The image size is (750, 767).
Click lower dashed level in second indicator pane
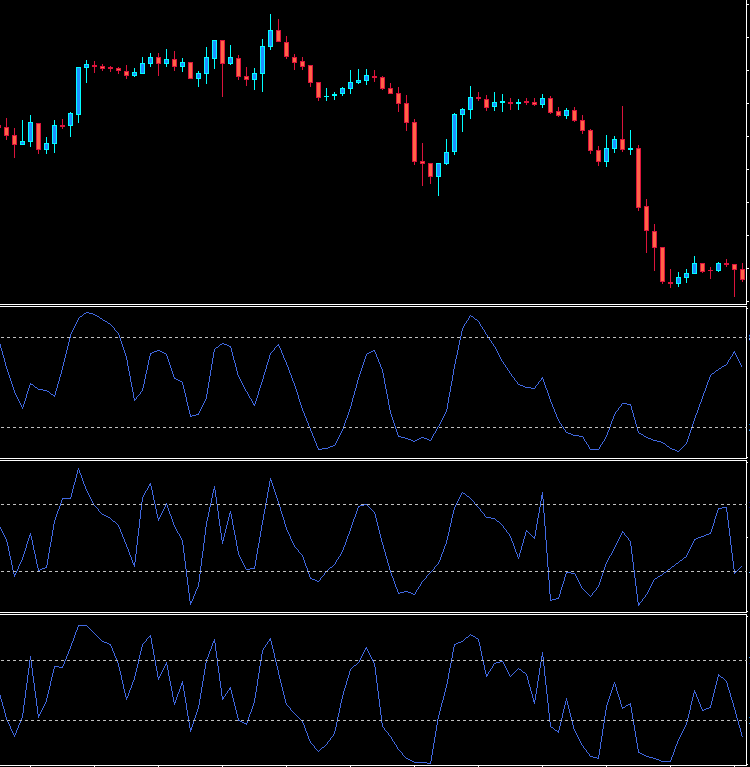(373, 571)
